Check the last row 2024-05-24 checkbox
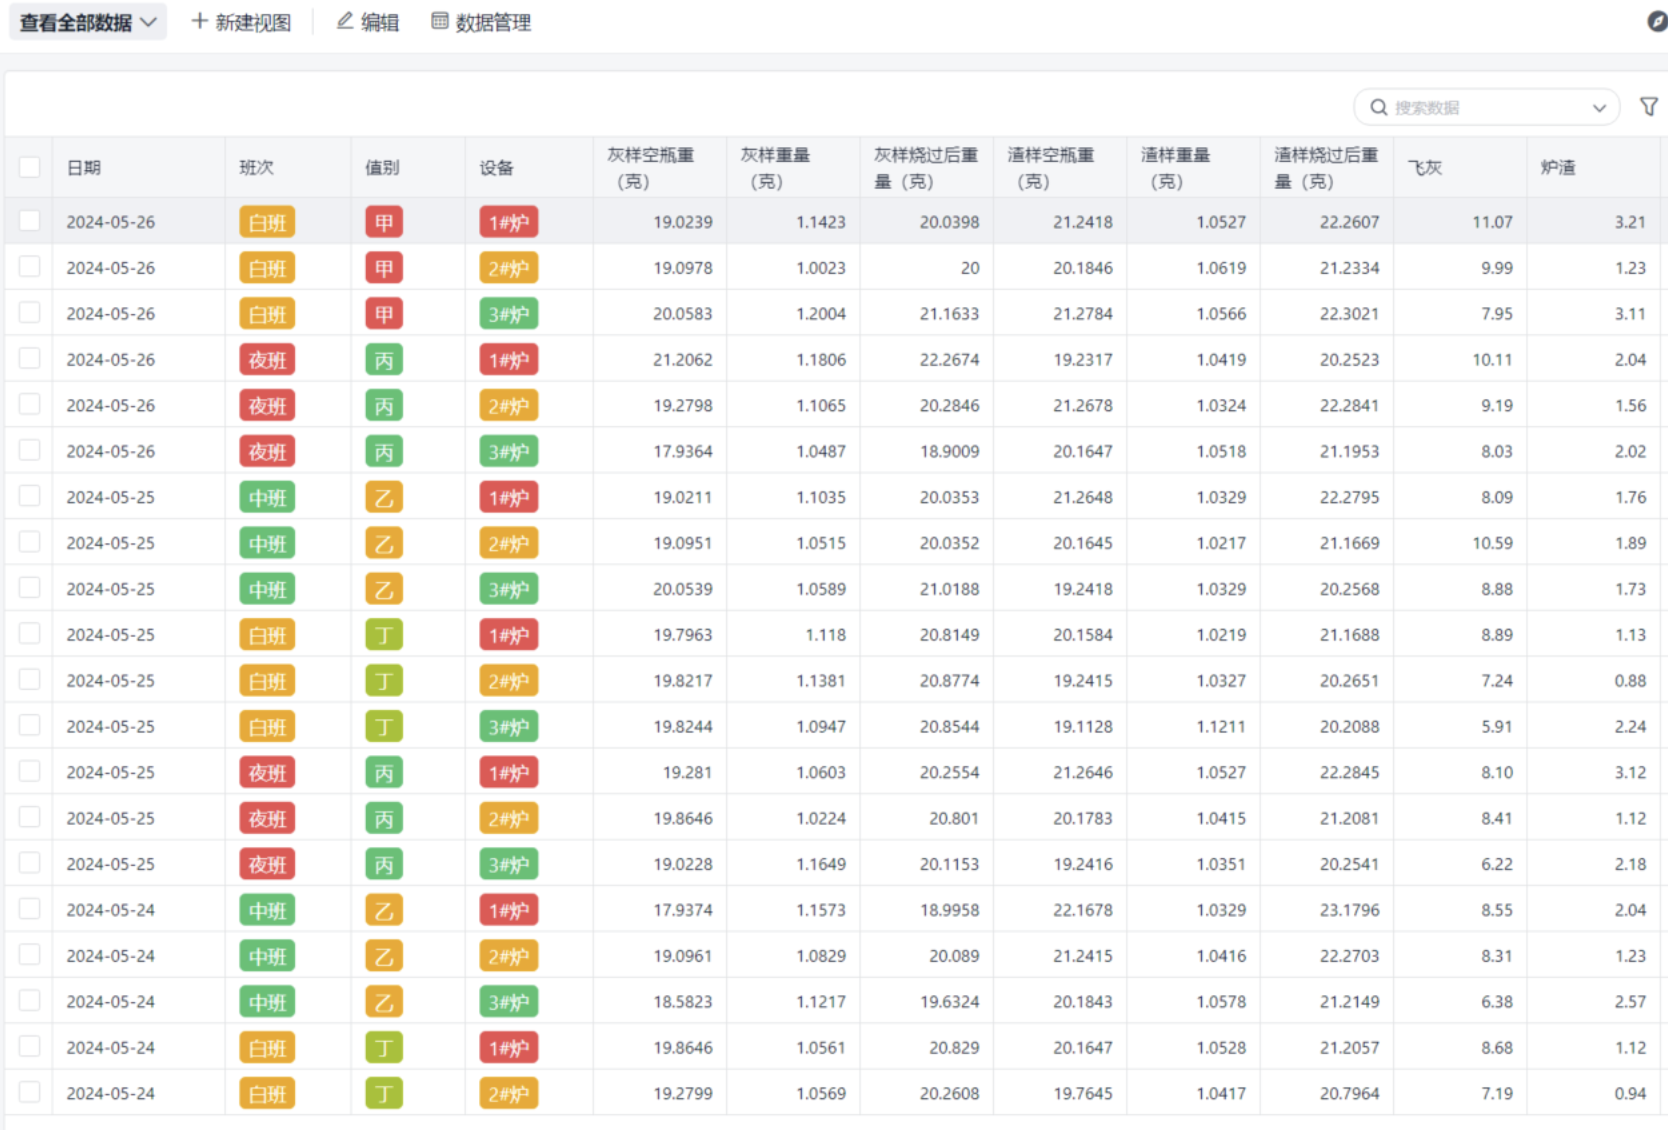The width and height of the screenshot is (1668, 1130). click(x=30, y=1092)
